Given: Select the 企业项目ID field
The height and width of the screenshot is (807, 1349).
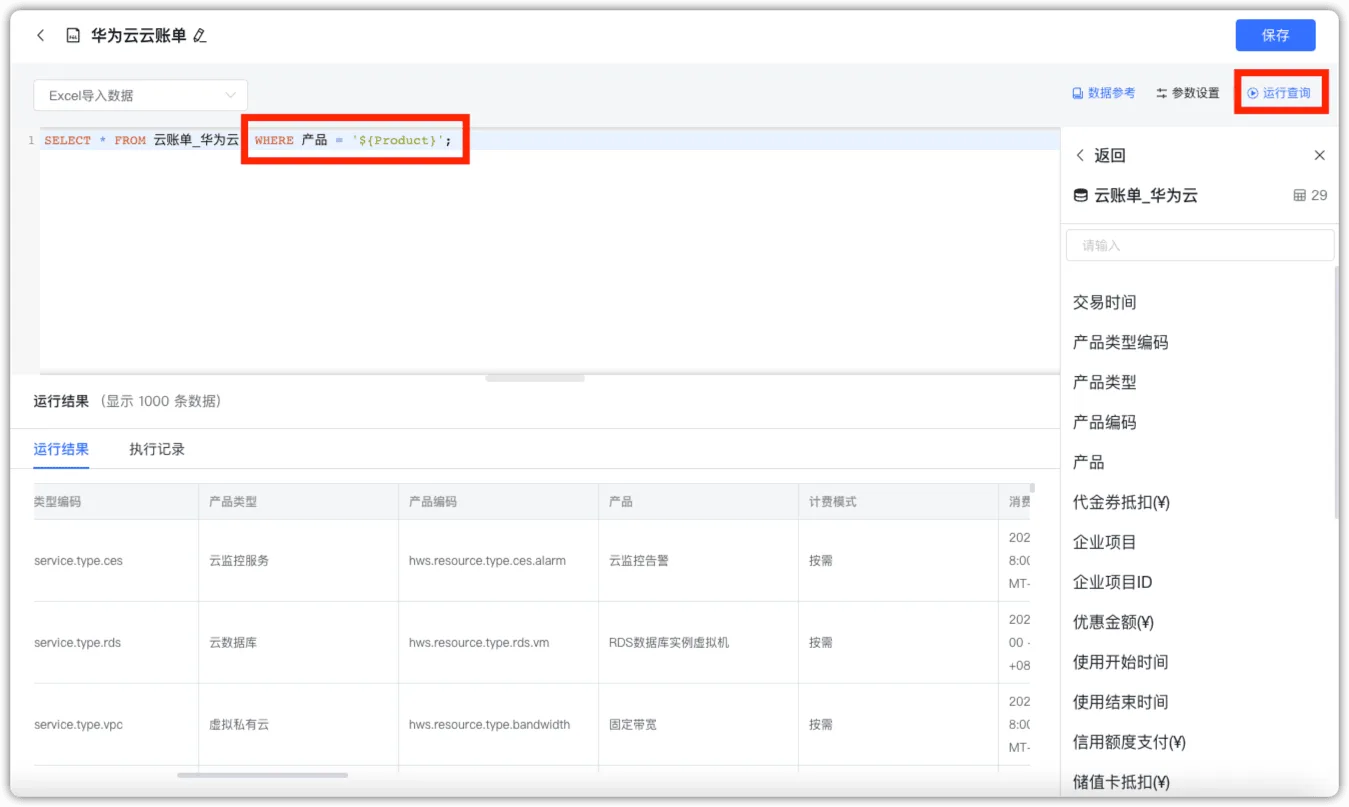Looking at the screenshot, I should (1112, 582).
